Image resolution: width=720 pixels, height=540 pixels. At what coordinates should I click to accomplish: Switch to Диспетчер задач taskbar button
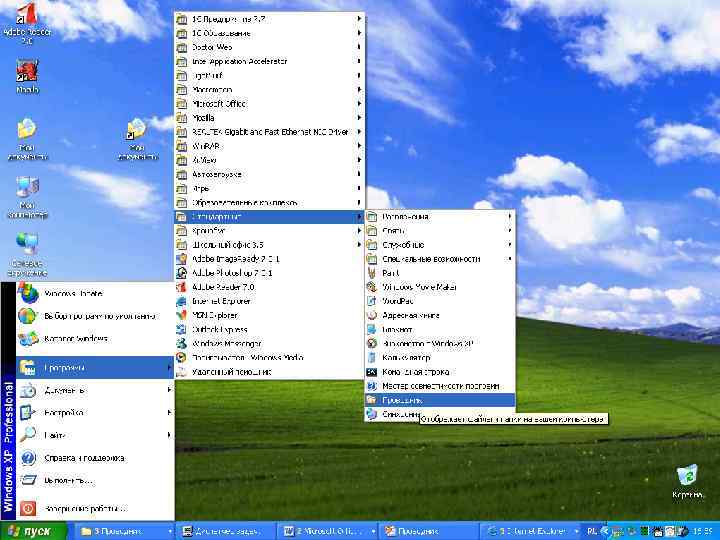[225, 531]
